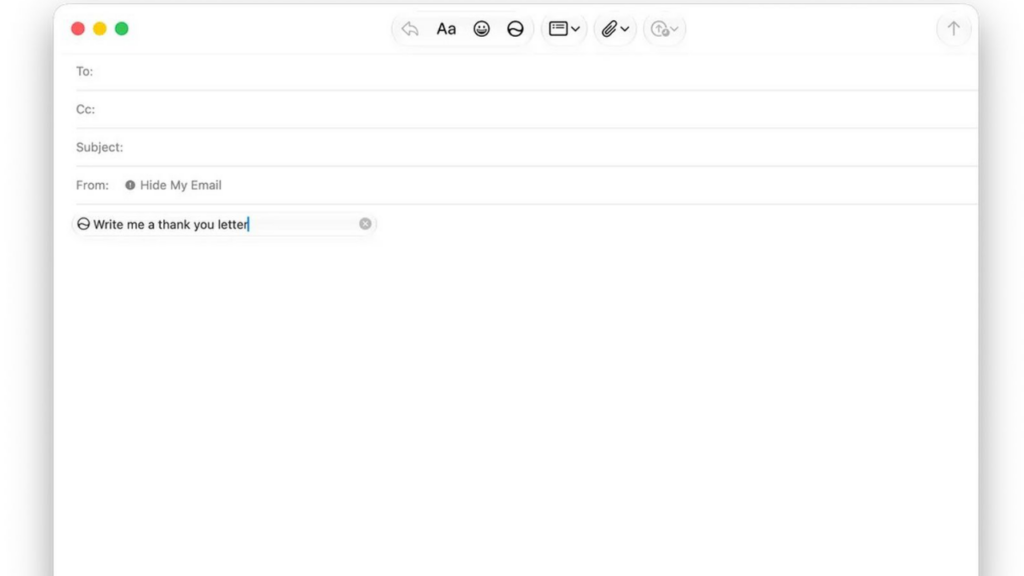Viewport: 1024px width, 576px height.
Task: Click the writing tools icon in toolbar
Action: [515, 29]
